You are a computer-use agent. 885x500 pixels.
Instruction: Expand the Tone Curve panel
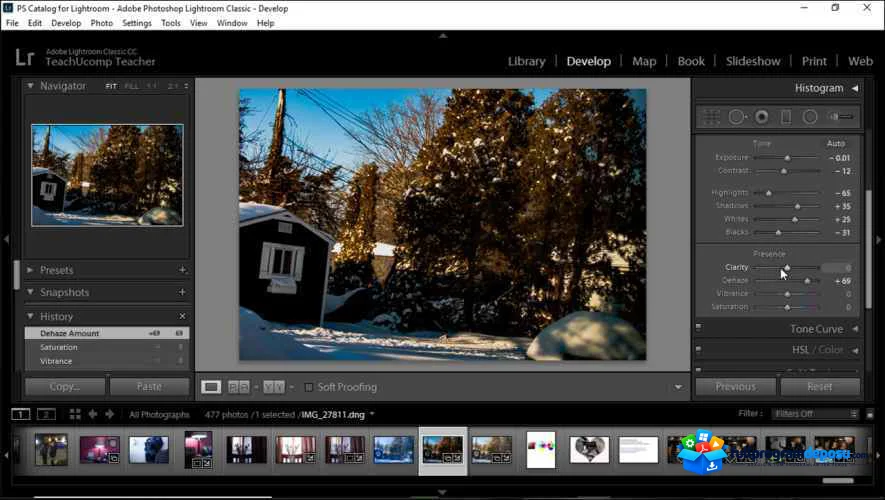[x=855, y=329]
